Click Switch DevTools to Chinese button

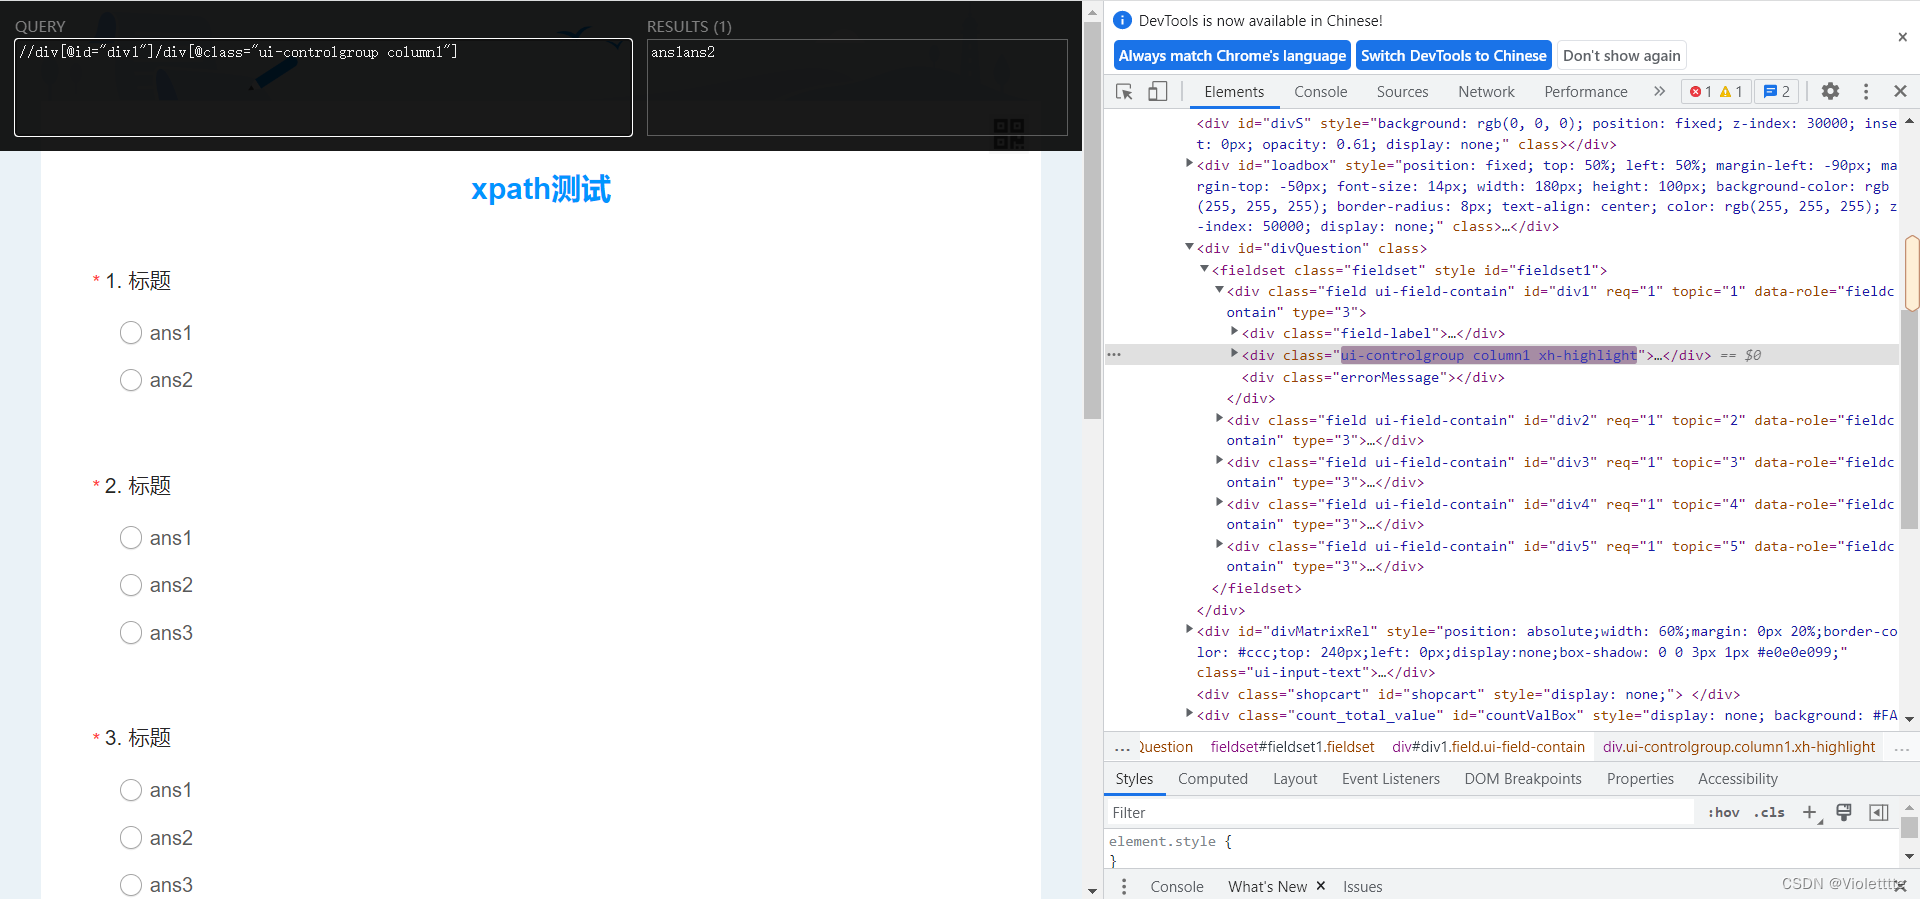(x=1453, y=56)
